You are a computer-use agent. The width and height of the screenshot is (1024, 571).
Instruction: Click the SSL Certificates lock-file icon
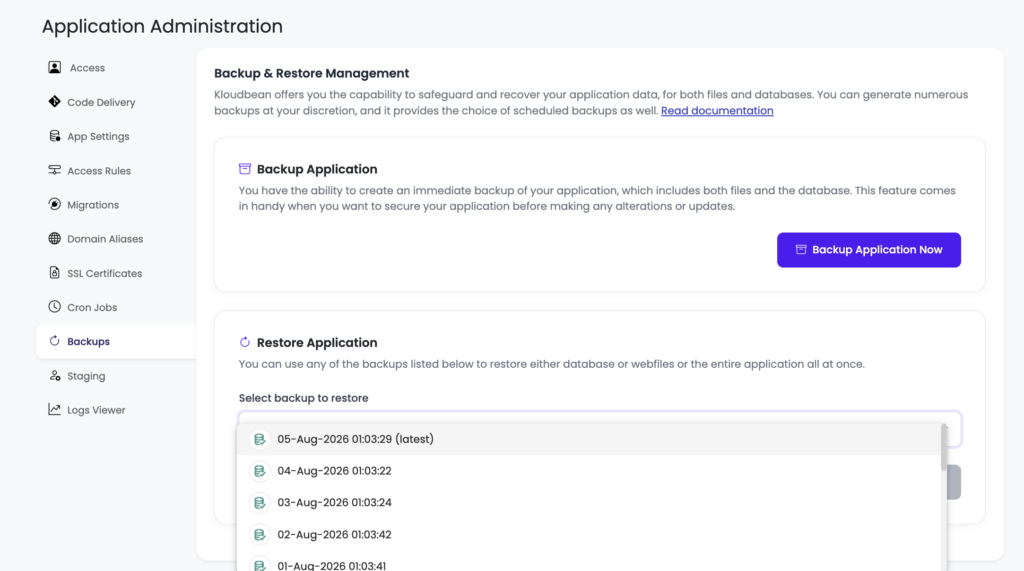54,272
